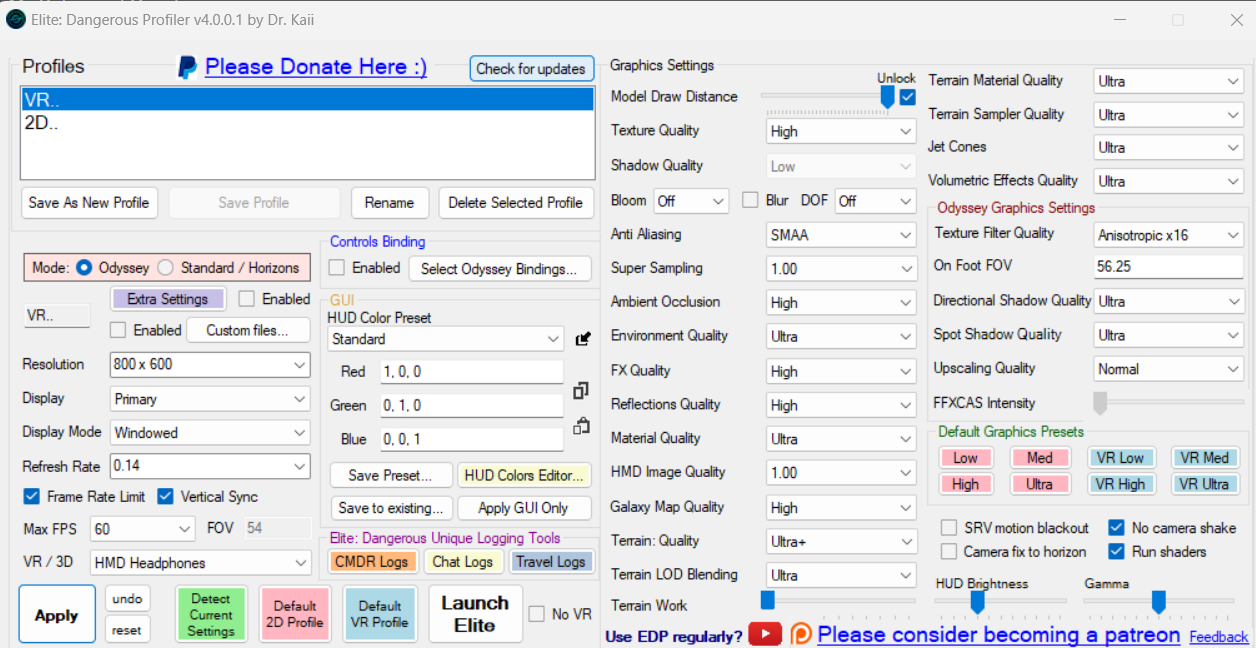The height and width of the screenshot is (648, 1256).
Task: Click the Apply button
Action: tap(57, 615)
